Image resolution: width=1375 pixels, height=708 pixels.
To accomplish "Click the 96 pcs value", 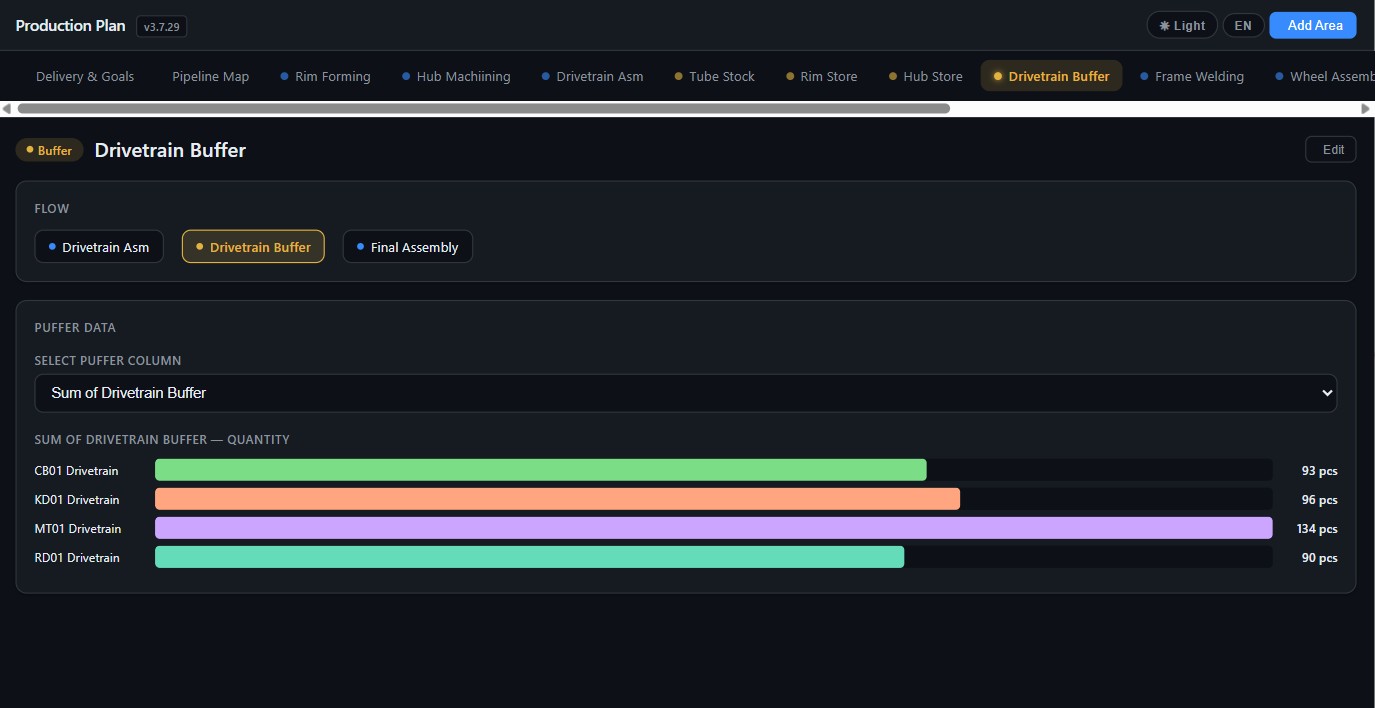I will 1319,499.
